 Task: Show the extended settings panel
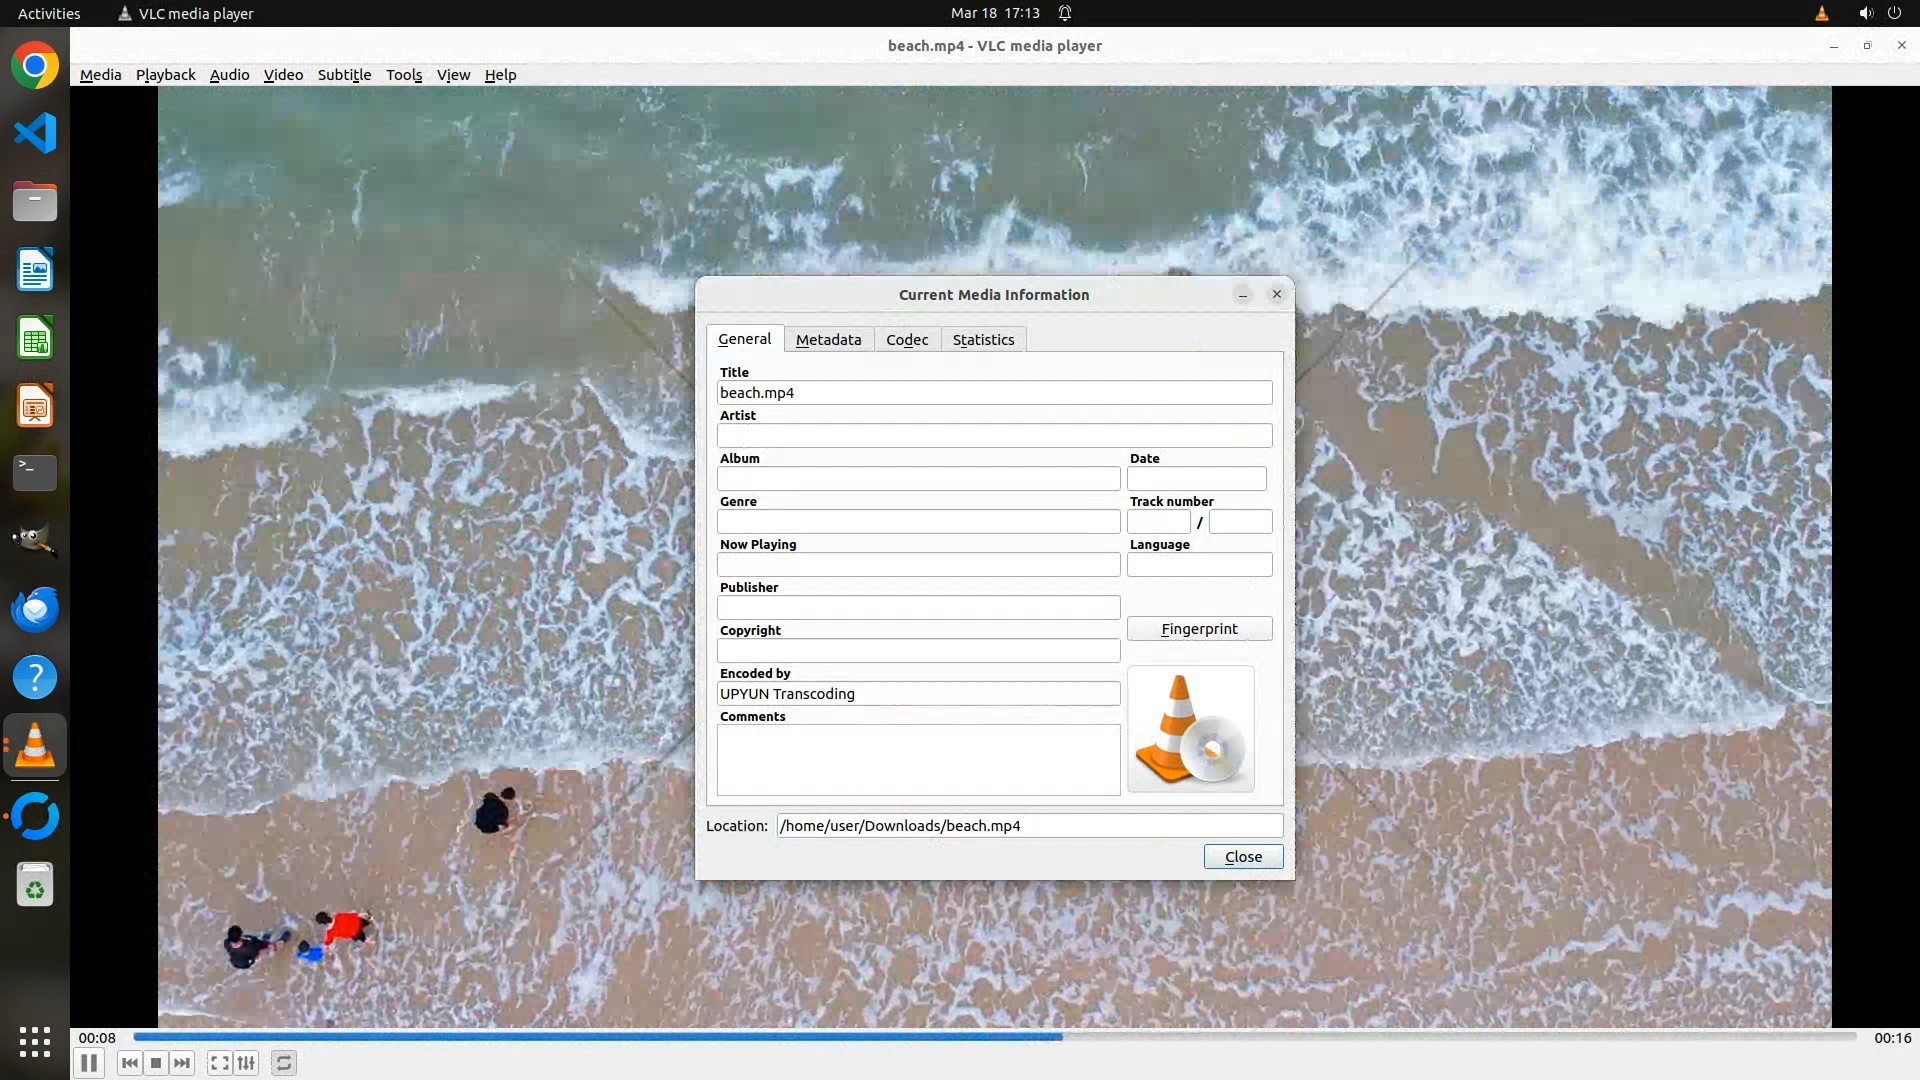click(246, 1063)
